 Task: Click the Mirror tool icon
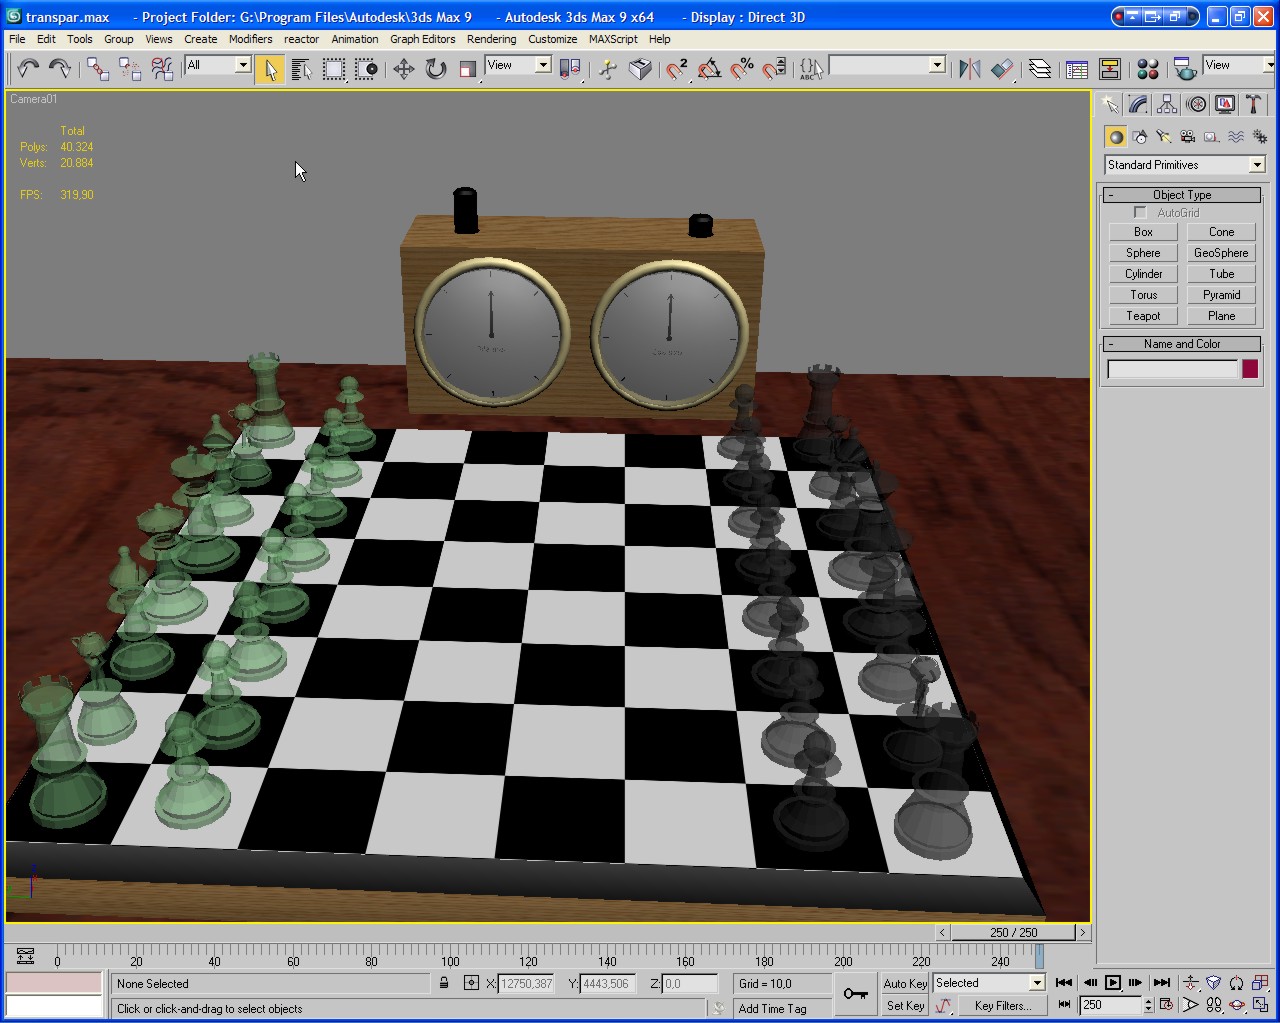[969, 68]
